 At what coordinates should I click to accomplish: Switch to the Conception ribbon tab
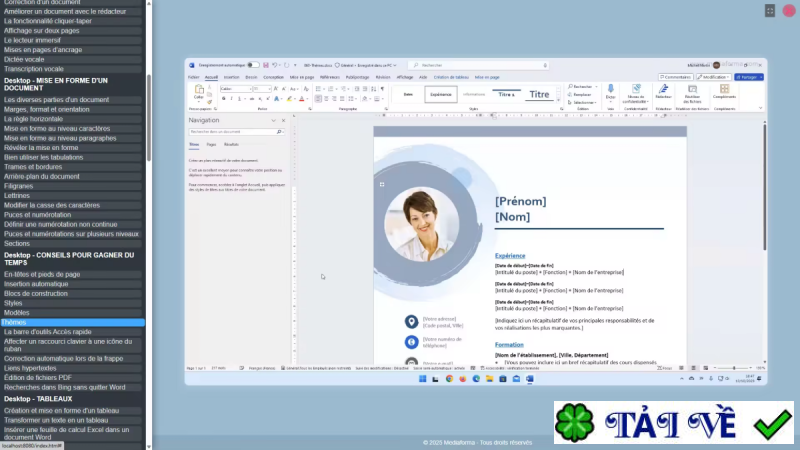tap(273, 77)
